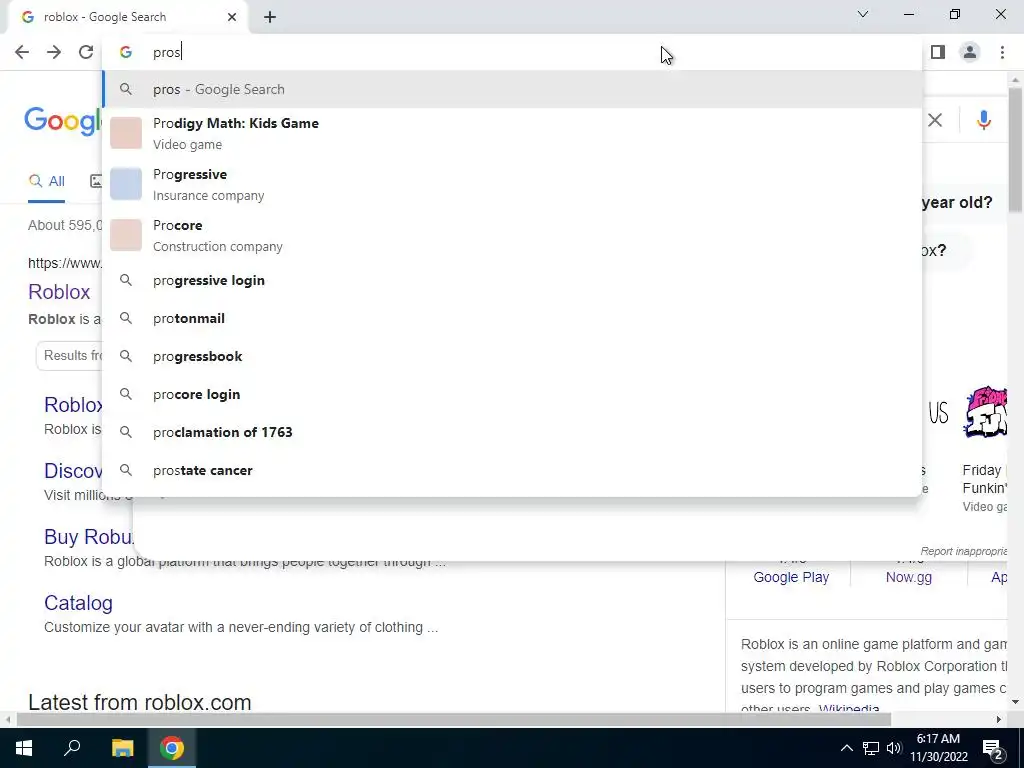Click the vertical page scrollbar
This screenshot has height=768, width=1024.
[x=1015, y=149]
